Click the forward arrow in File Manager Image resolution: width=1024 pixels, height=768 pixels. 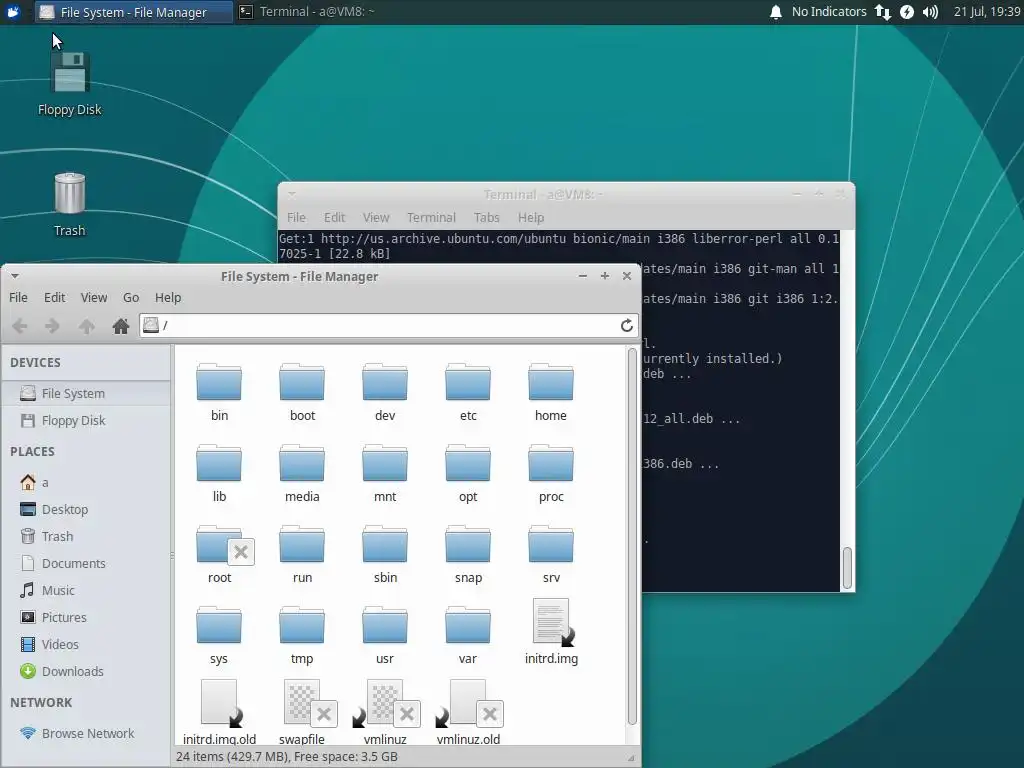click(52, 325)
